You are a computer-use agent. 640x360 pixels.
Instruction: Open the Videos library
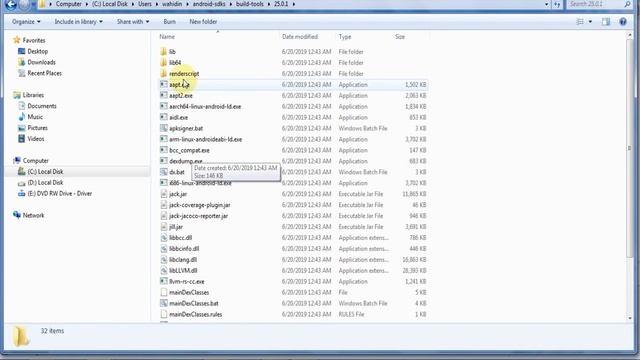36,139
